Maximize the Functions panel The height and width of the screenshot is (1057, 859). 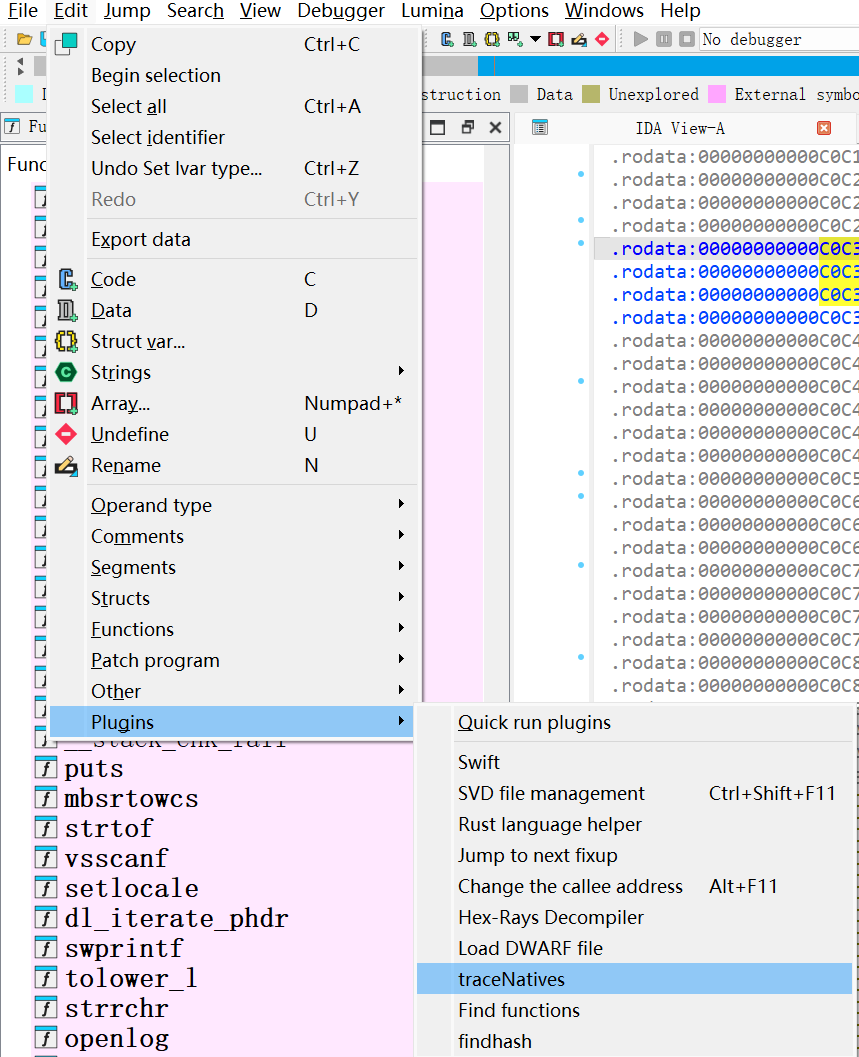pyautogui.click(x=438, y=127)
